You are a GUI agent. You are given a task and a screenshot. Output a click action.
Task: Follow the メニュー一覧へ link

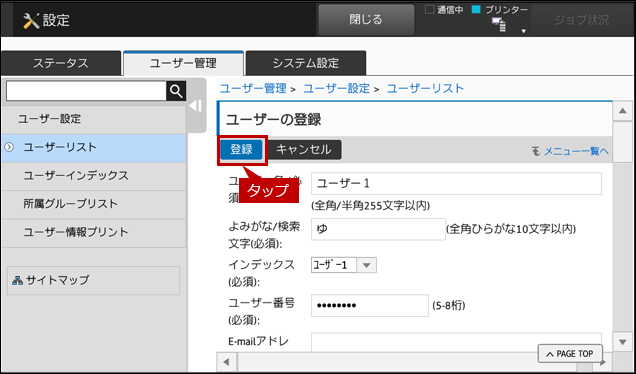point(576,151)
